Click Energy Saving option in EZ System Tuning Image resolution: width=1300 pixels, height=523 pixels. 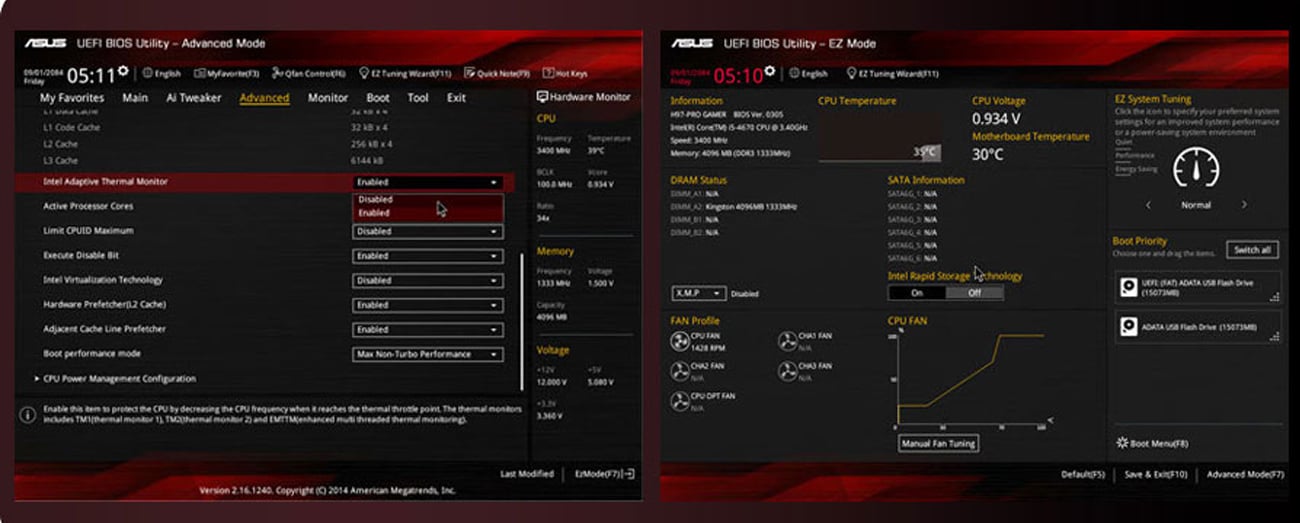click(1135, 169)
